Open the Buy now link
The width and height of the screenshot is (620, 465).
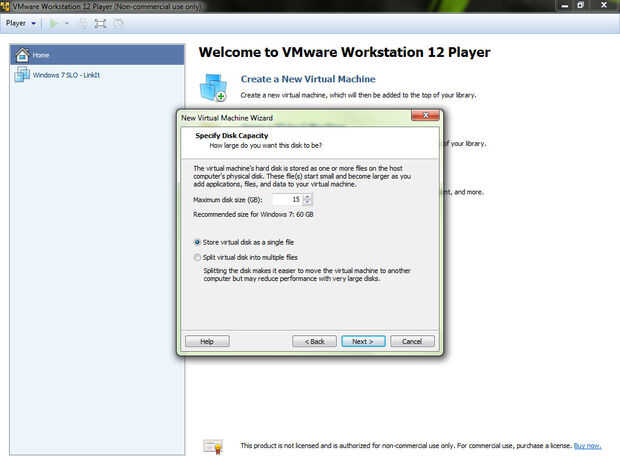point(587,446)
